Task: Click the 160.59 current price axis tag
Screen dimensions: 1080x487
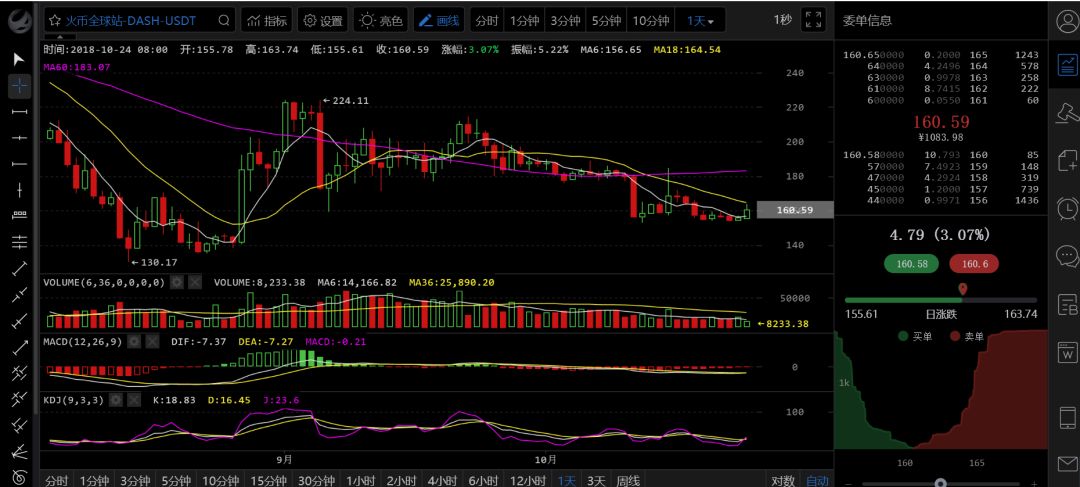Action: (795, 210)
